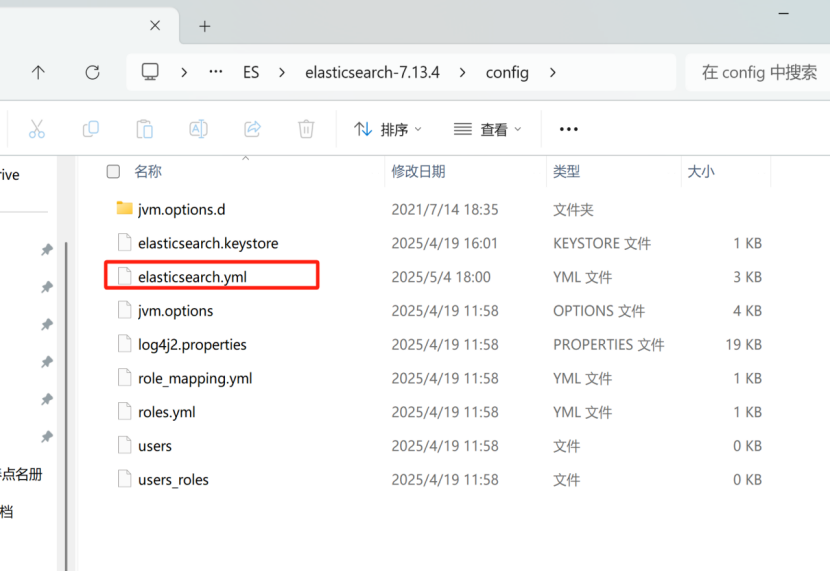
Task: Toggle the select-all checkbox in header
Action: (113, 171)
